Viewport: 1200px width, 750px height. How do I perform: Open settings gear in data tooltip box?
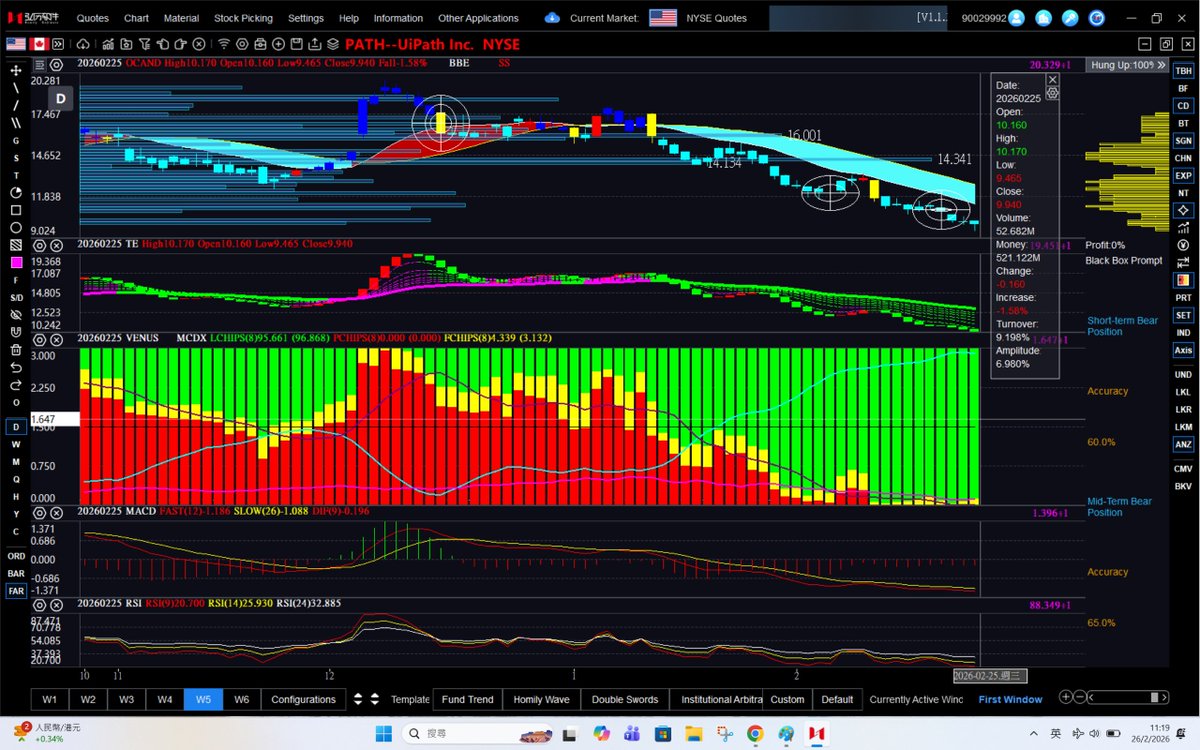pos(1052,92)
